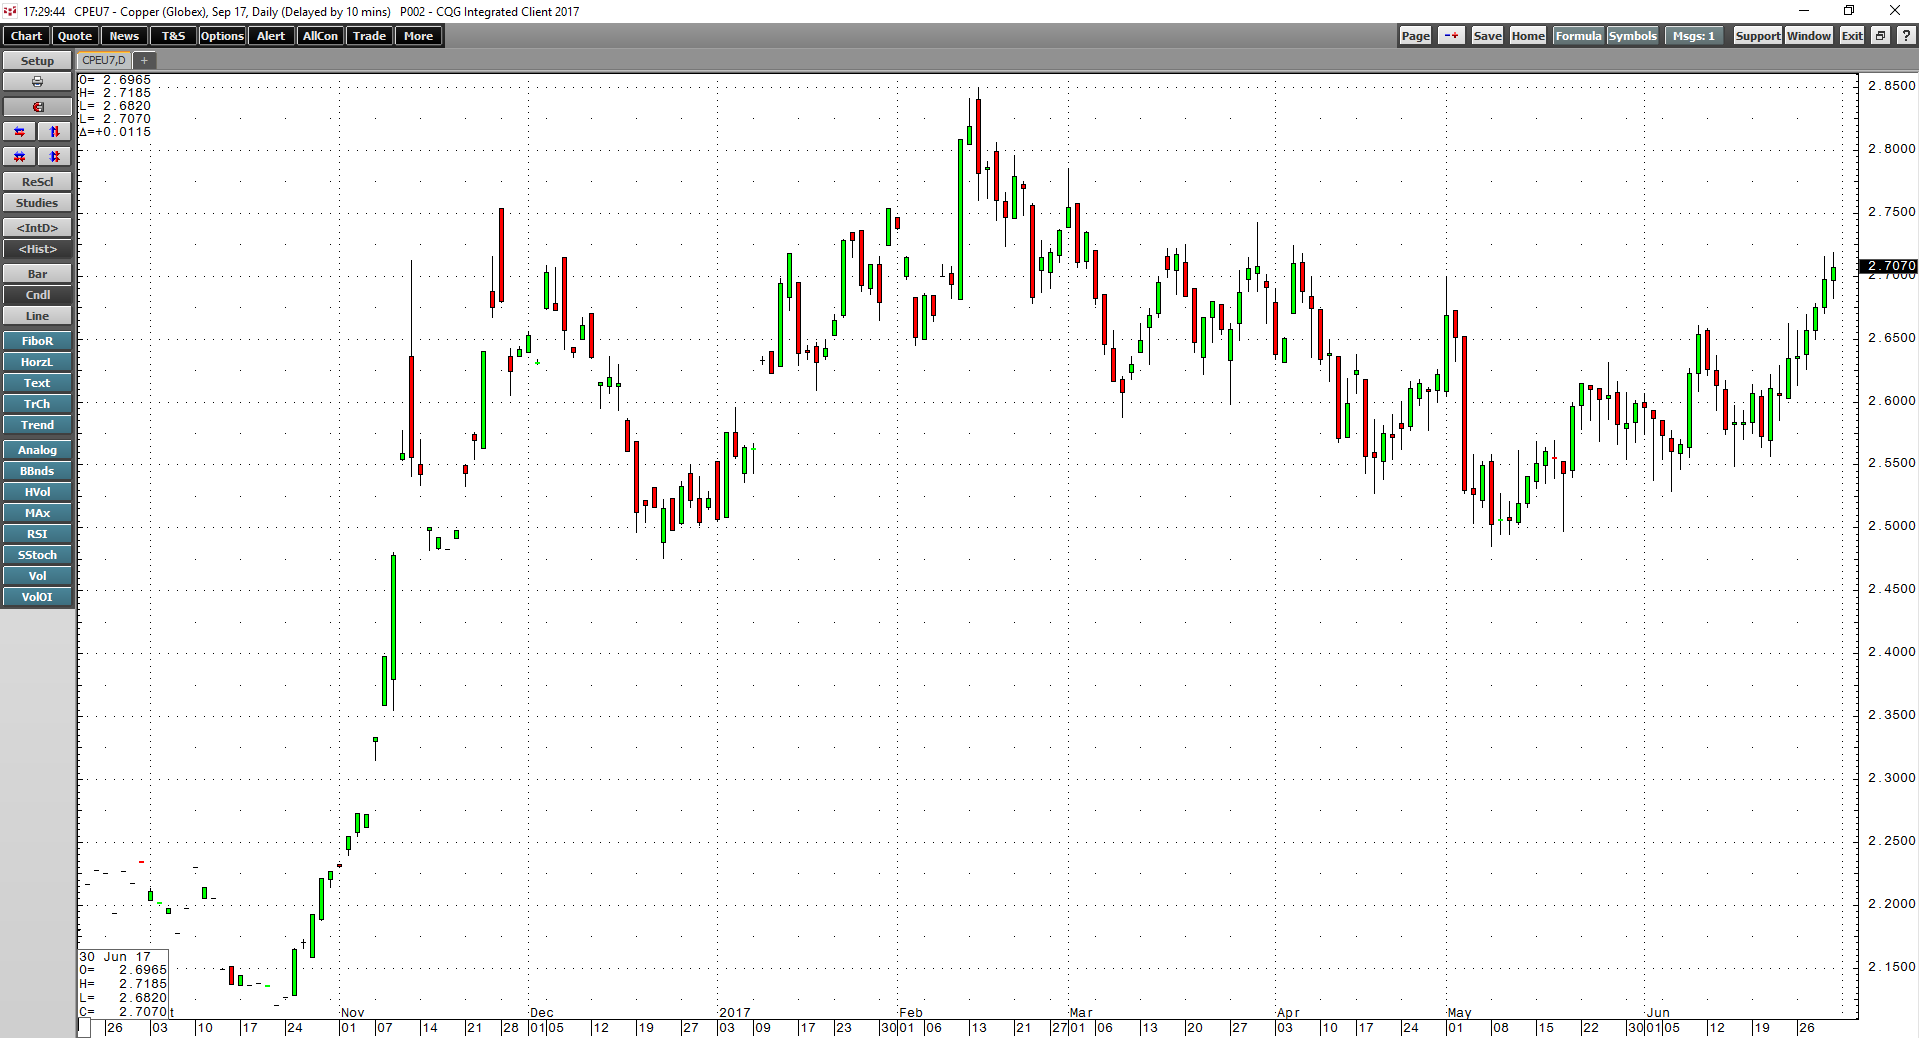This screenshot has height=1038, width=1919.
Task: Open the Formula button
Action: (1578, 36)
